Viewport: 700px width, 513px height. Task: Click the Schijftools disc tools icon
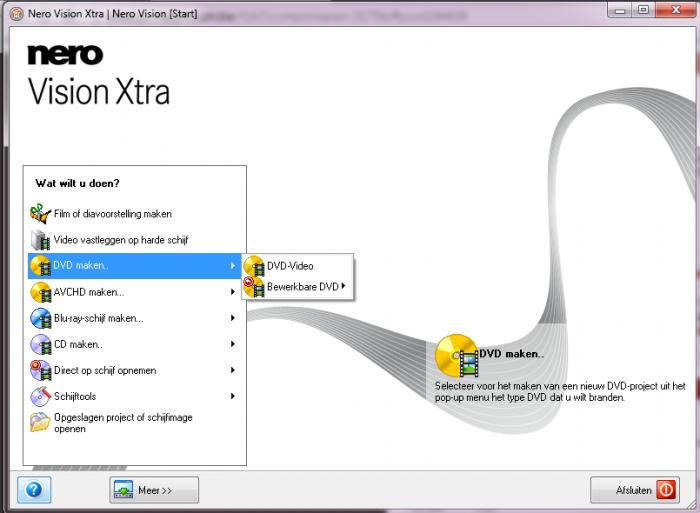pos(41,396)
